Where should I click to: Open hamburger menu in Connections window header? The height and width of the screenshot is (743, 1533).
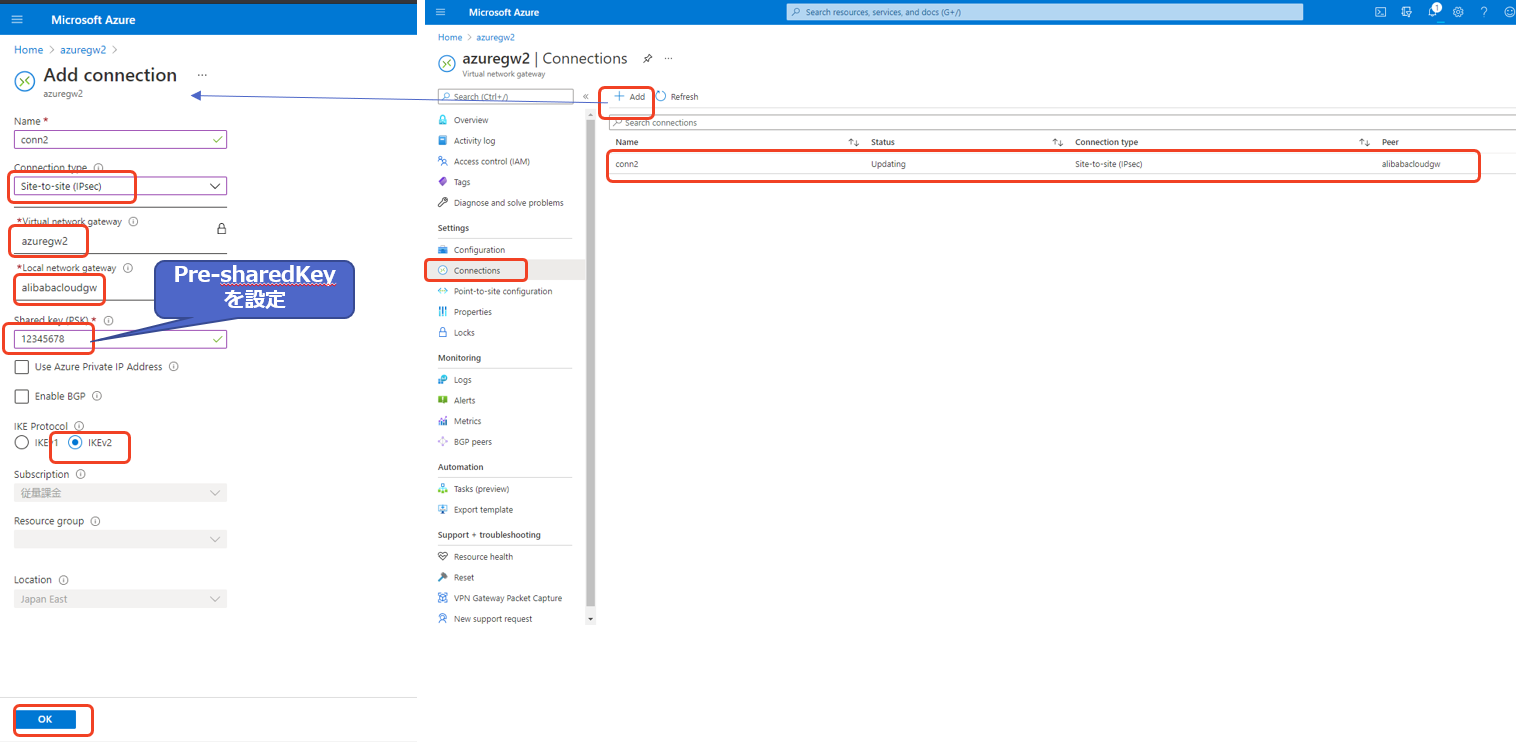point(440,12)
